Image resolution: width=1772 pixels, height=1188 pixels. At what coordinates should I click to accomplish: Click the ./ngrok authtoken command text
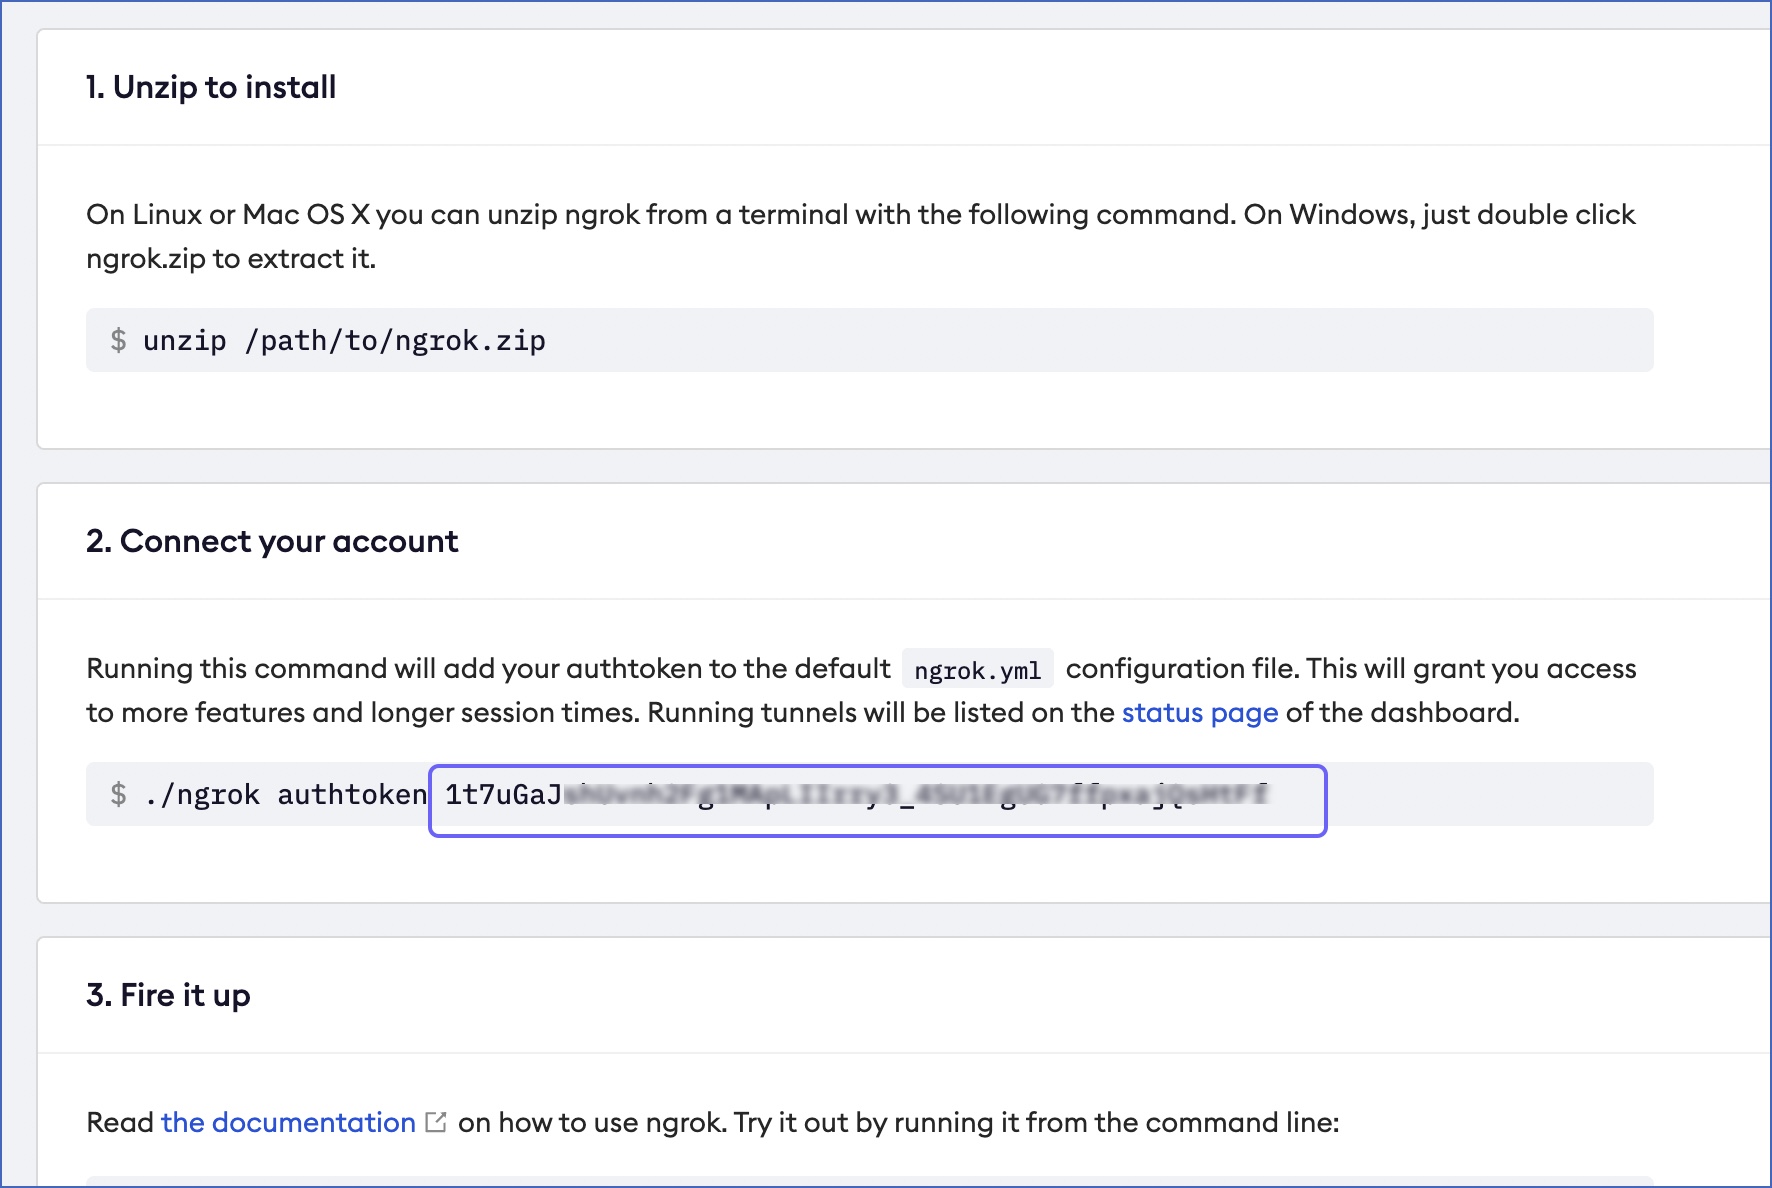coord(285,795)
